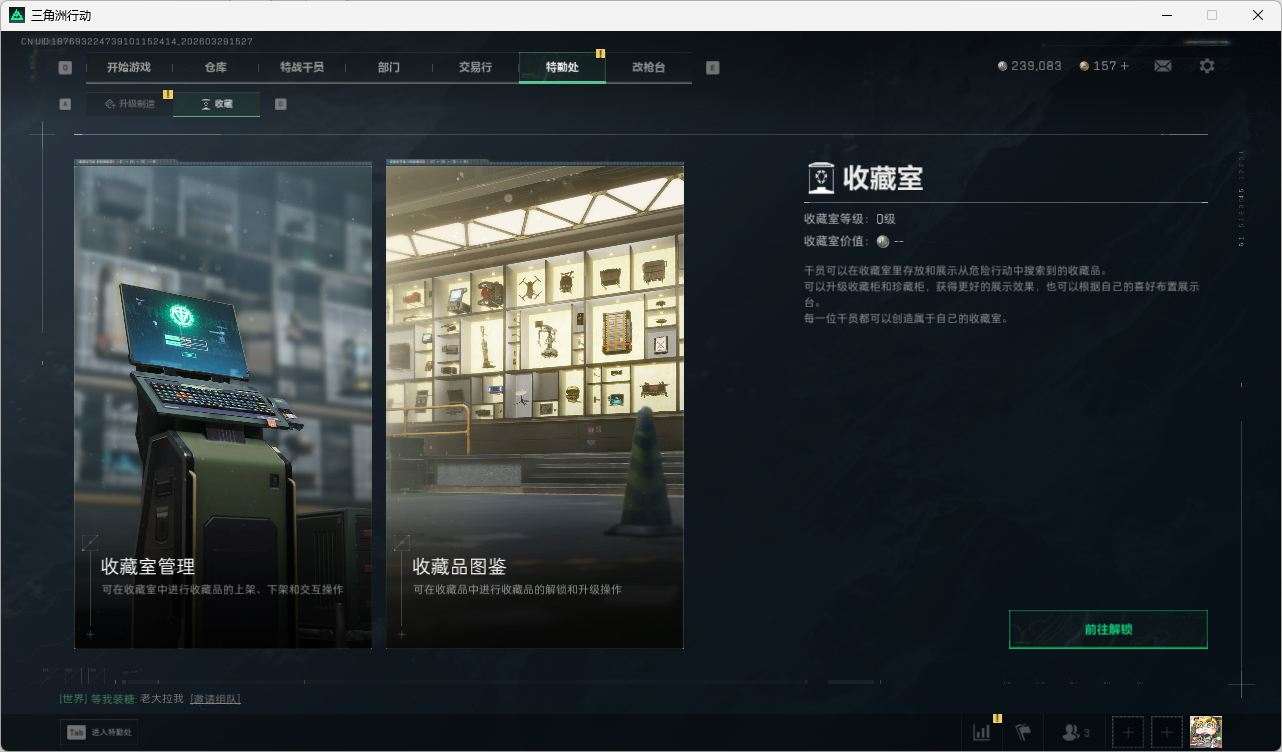The height and width of the screenshot is (752, 1282).
Task: Open the 收藏室管理 card
Action: click(223, 406)
